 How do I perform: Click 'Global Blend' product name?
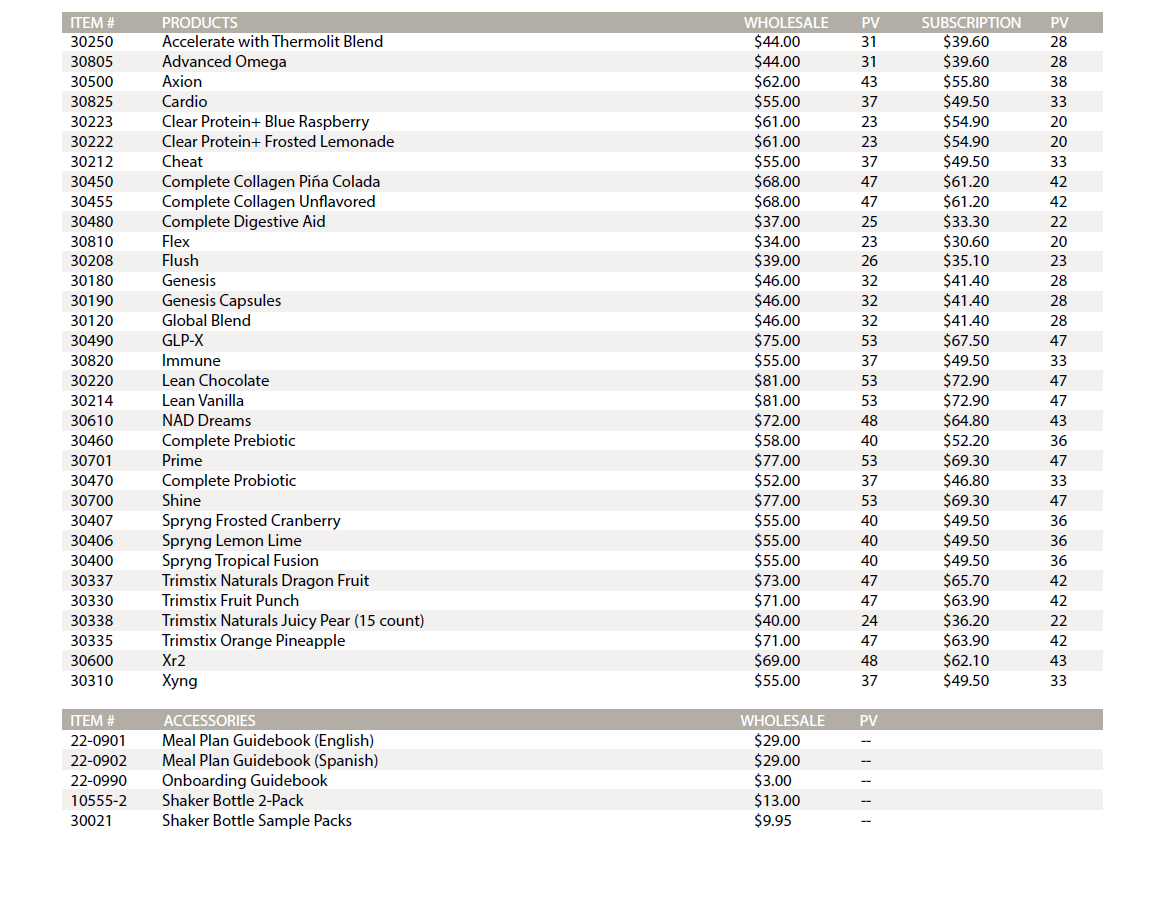[206, 320]
